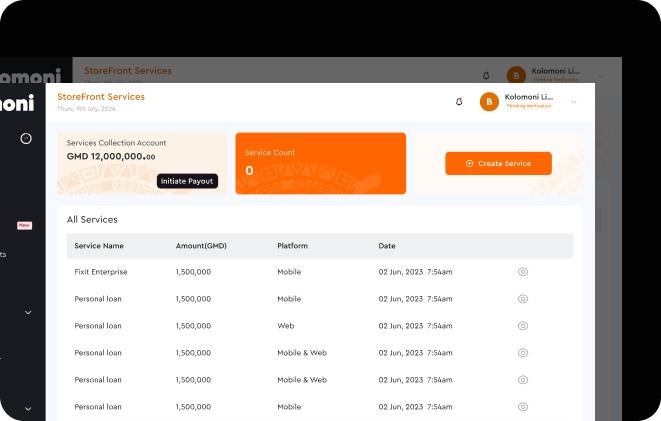The image size is (661, 421).
Task: Open the notifications bell in the front window
Action: pos(459,102)
